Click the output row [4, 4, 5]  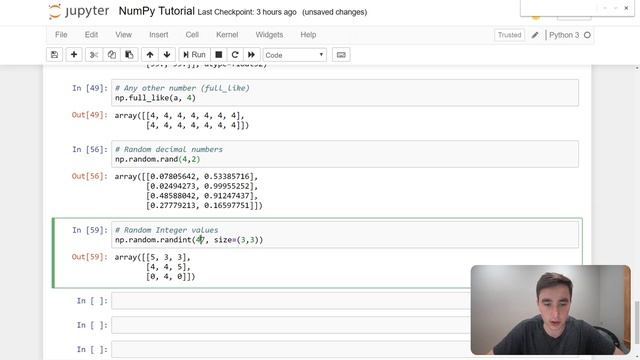coord(168,267)
